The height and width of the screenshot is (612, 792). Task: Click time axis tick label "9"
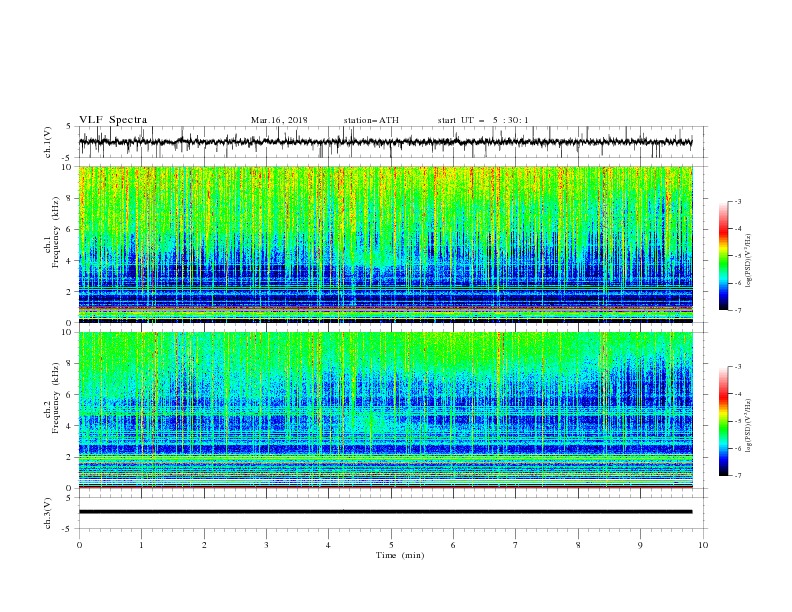pos(640,545)
